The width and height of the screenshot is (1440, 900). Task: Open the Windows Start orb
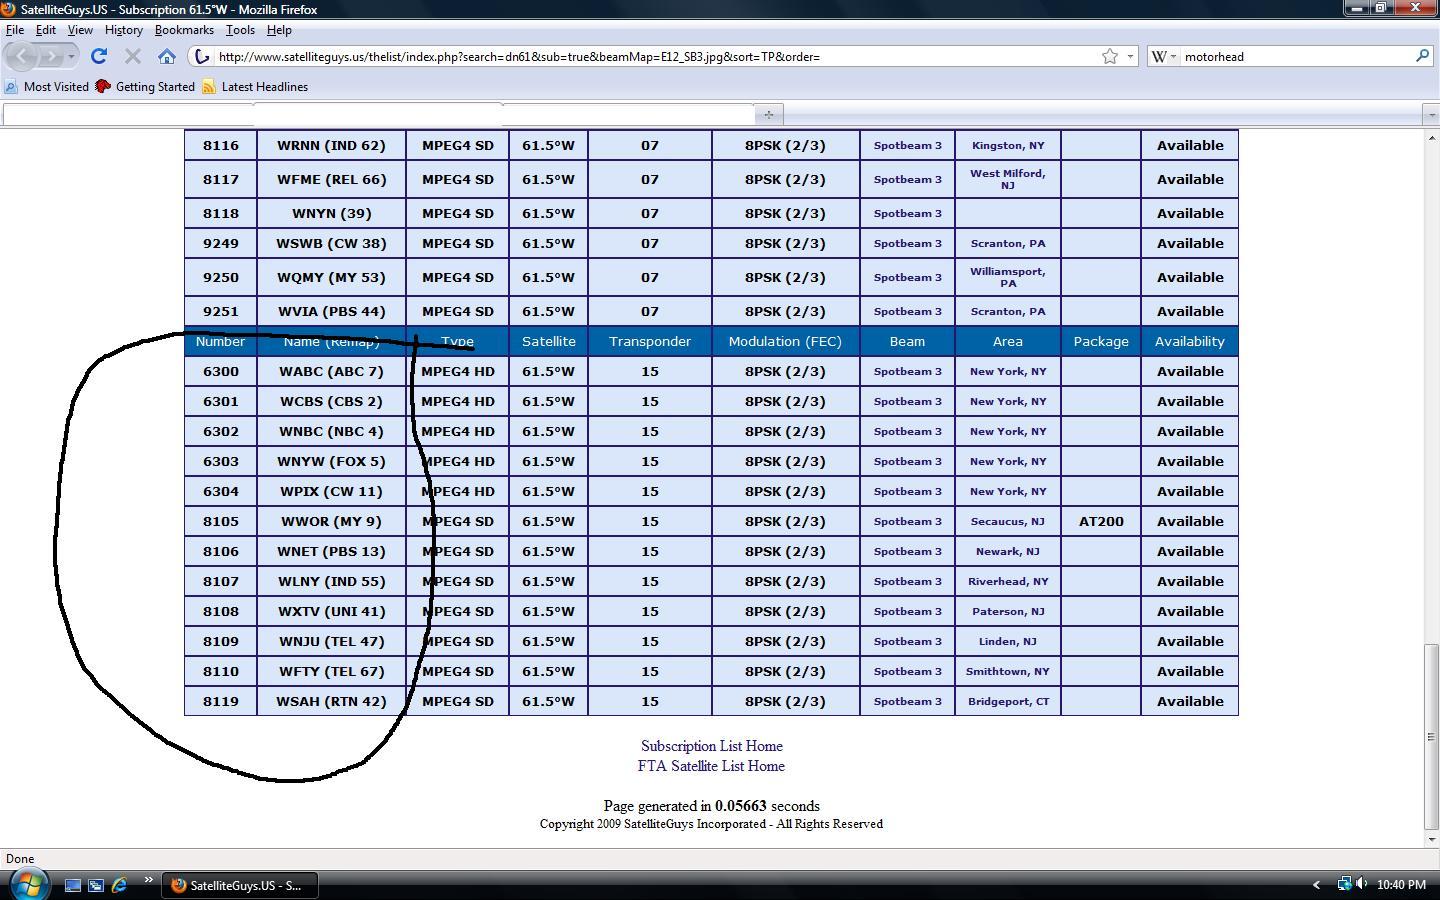27,884
